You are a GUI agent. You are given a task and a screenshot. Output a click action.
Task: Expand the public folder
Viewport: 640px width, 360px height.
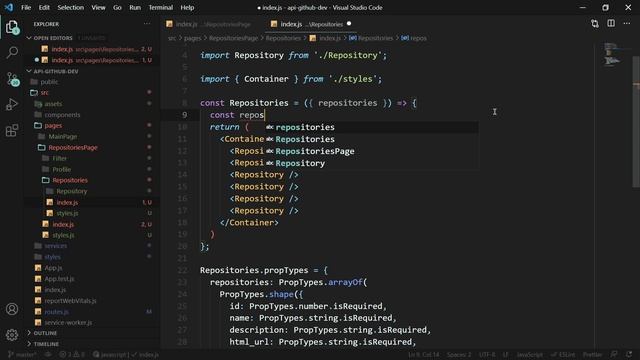point(49,82)
